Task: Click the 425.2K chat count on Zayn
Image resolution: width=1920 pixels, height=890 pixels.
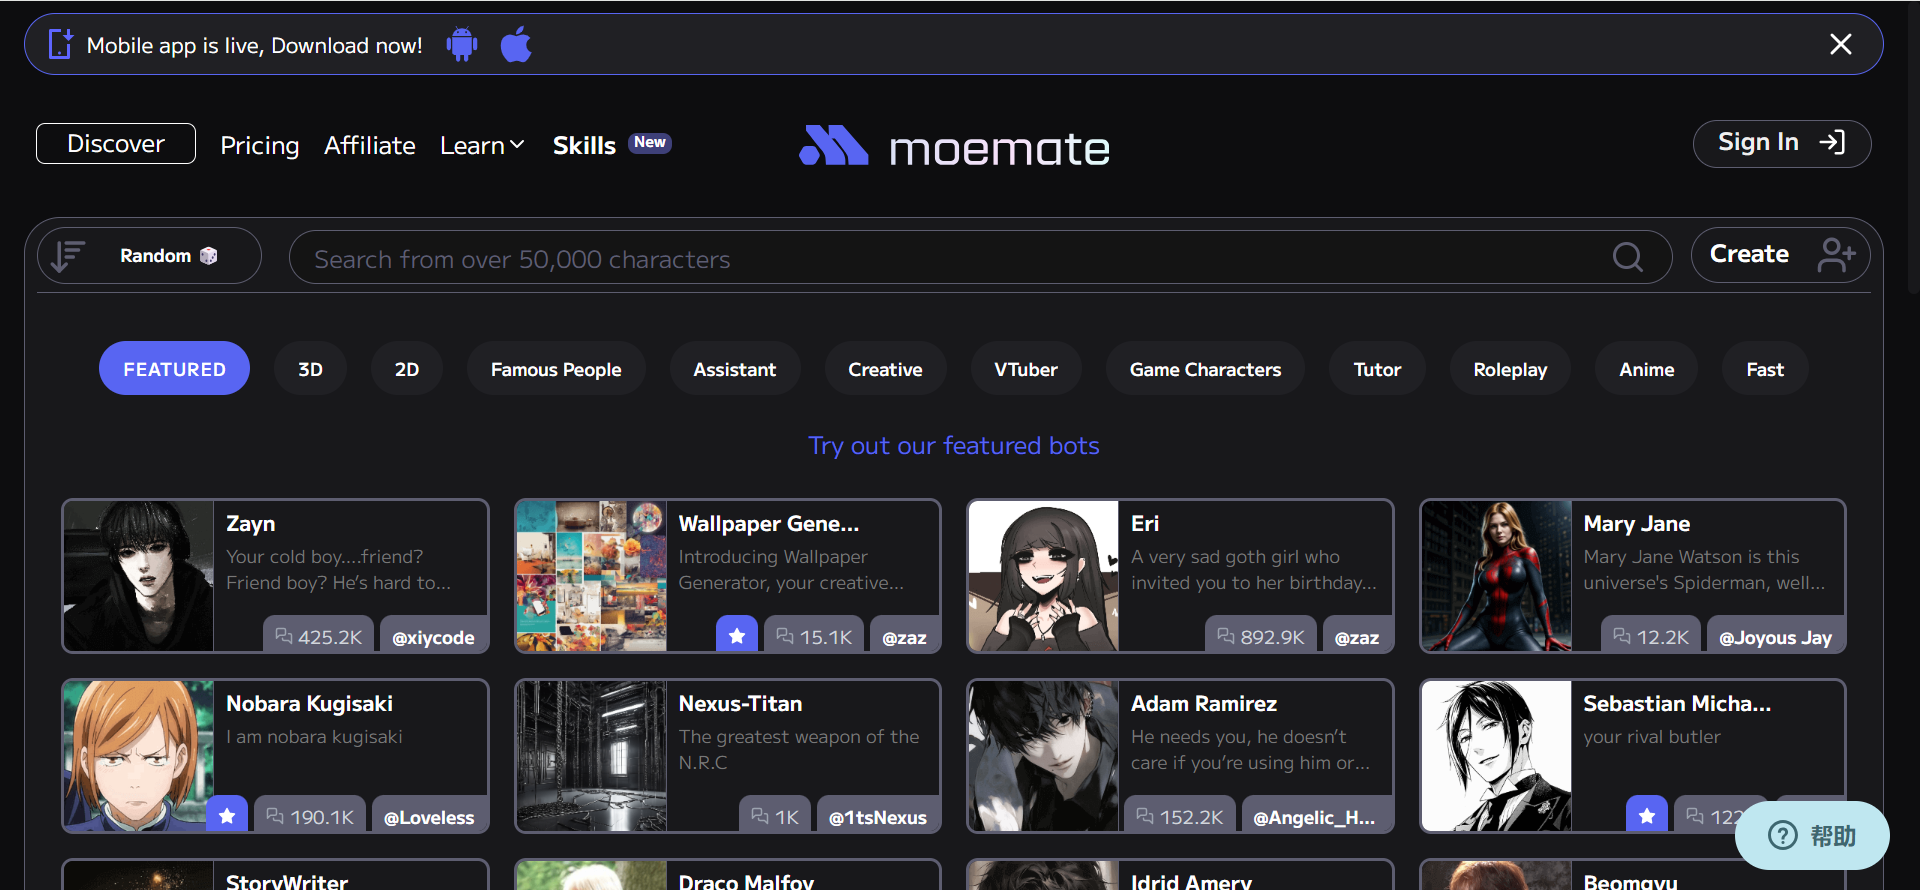Action: click(x=318, y=636)
